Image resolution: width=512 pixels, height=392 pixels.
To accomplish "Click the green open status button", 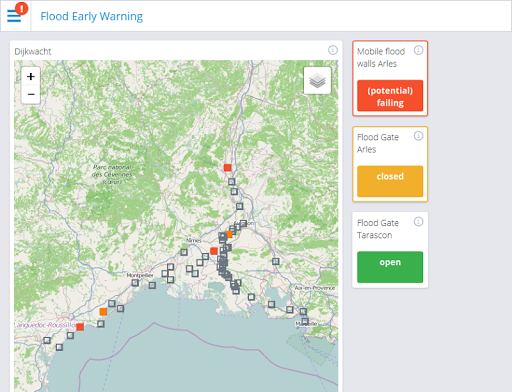I will 390,267.
